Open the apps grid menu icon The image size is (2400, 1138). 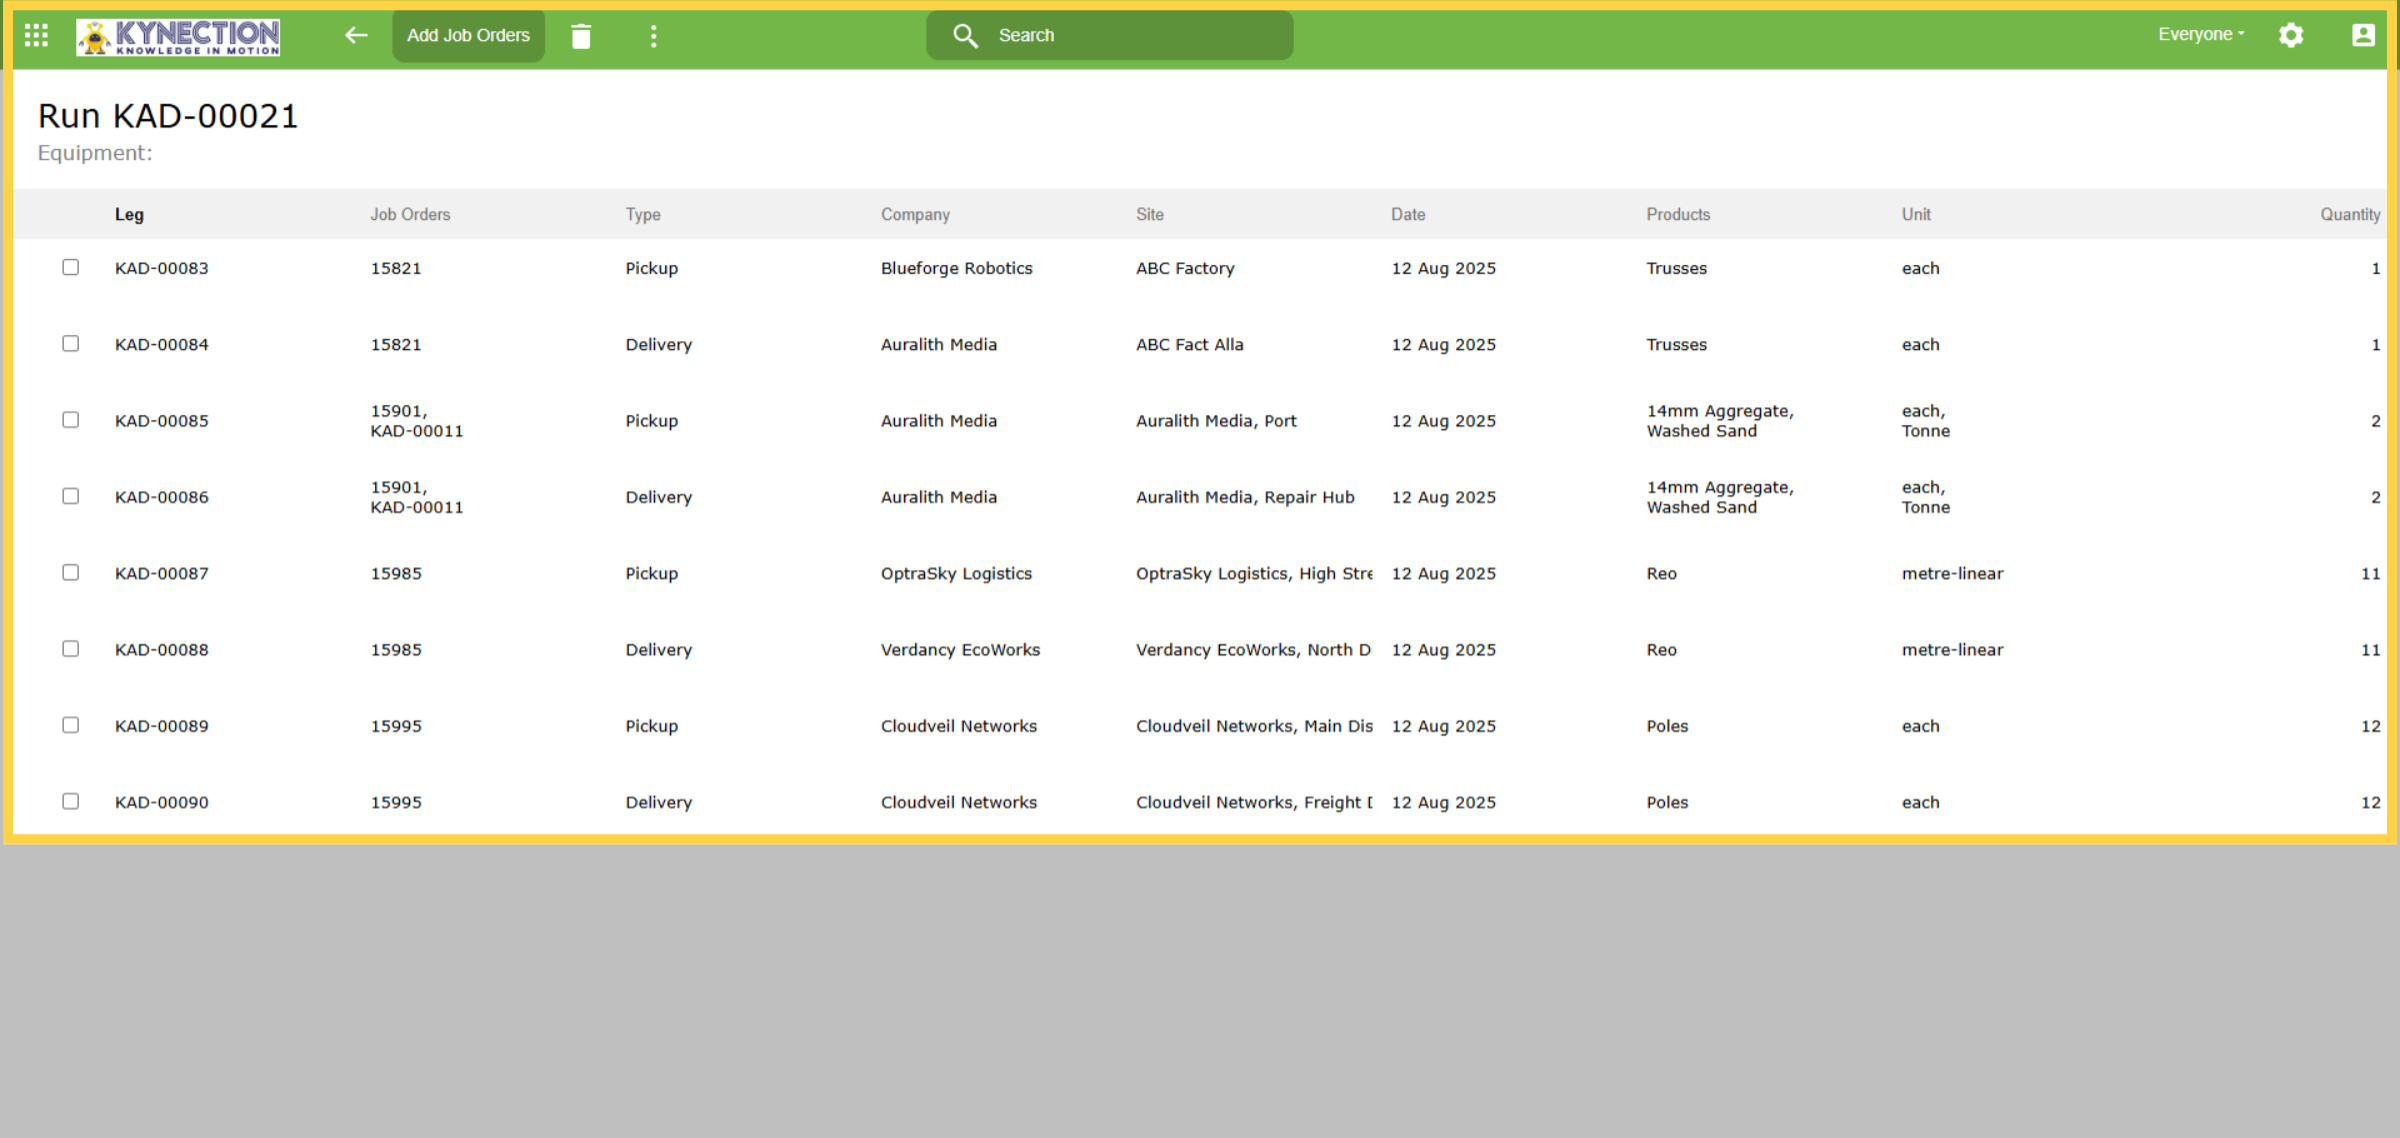point(36,36)
